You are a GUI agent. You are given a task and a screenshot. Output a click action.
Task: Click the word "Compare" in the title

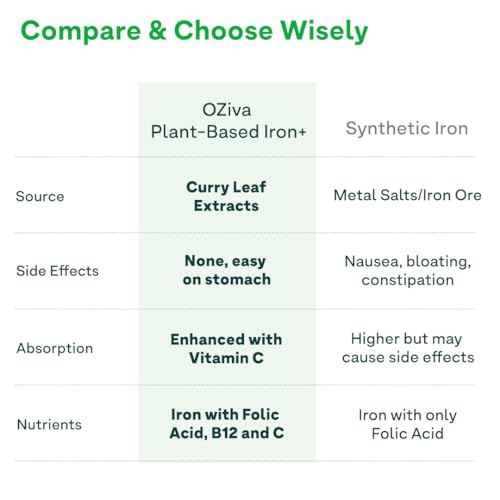[81, 31]
